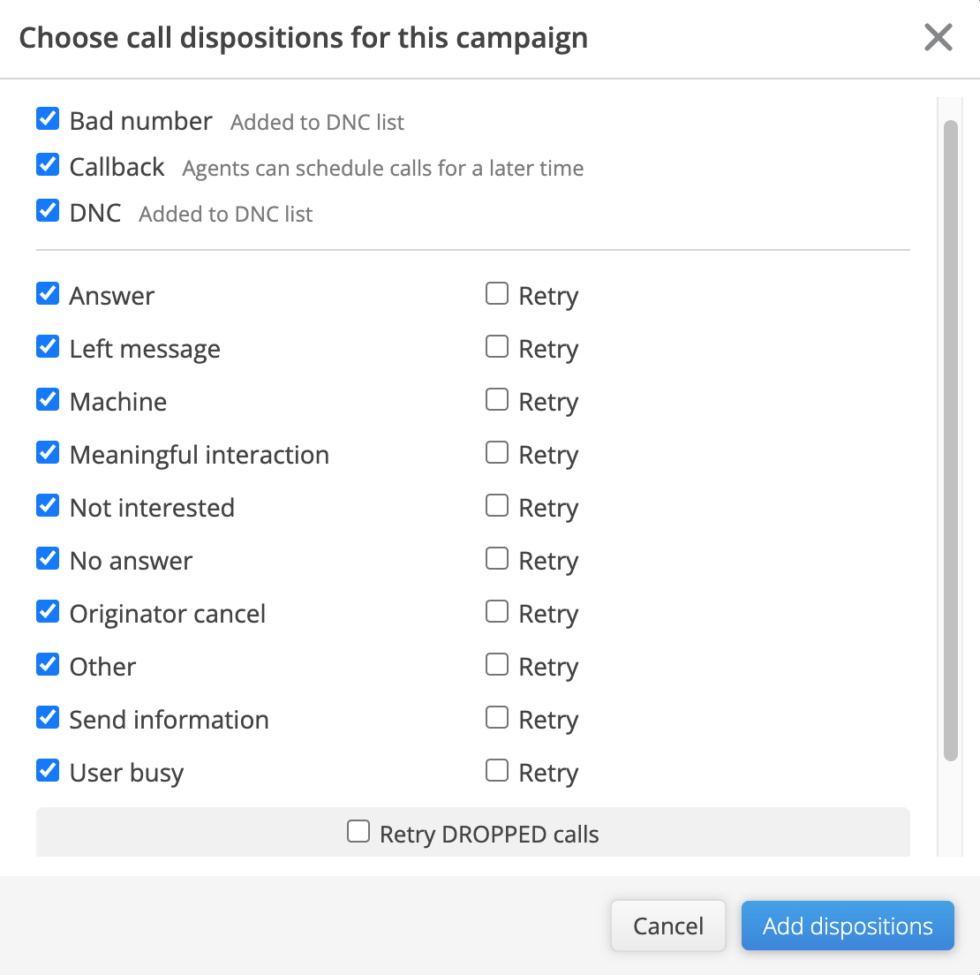Image resolution: width=980 pixels, height=975 pixels.
Task: Toggle Originator cancel disposition checkbox
Action: click(x=47, y=612)
